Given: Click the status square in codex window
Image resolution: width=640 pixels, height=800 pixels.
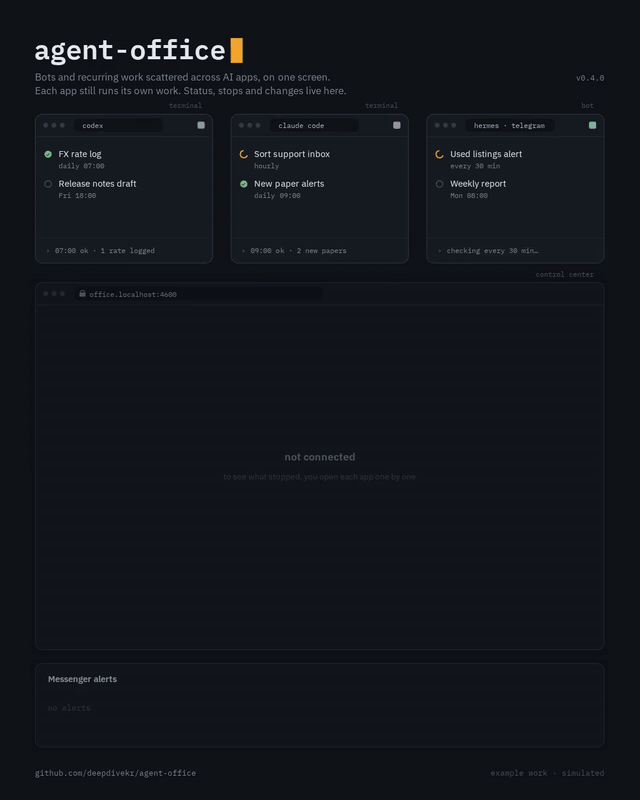Looking at the screenshot, I should (x=201, y=125).
